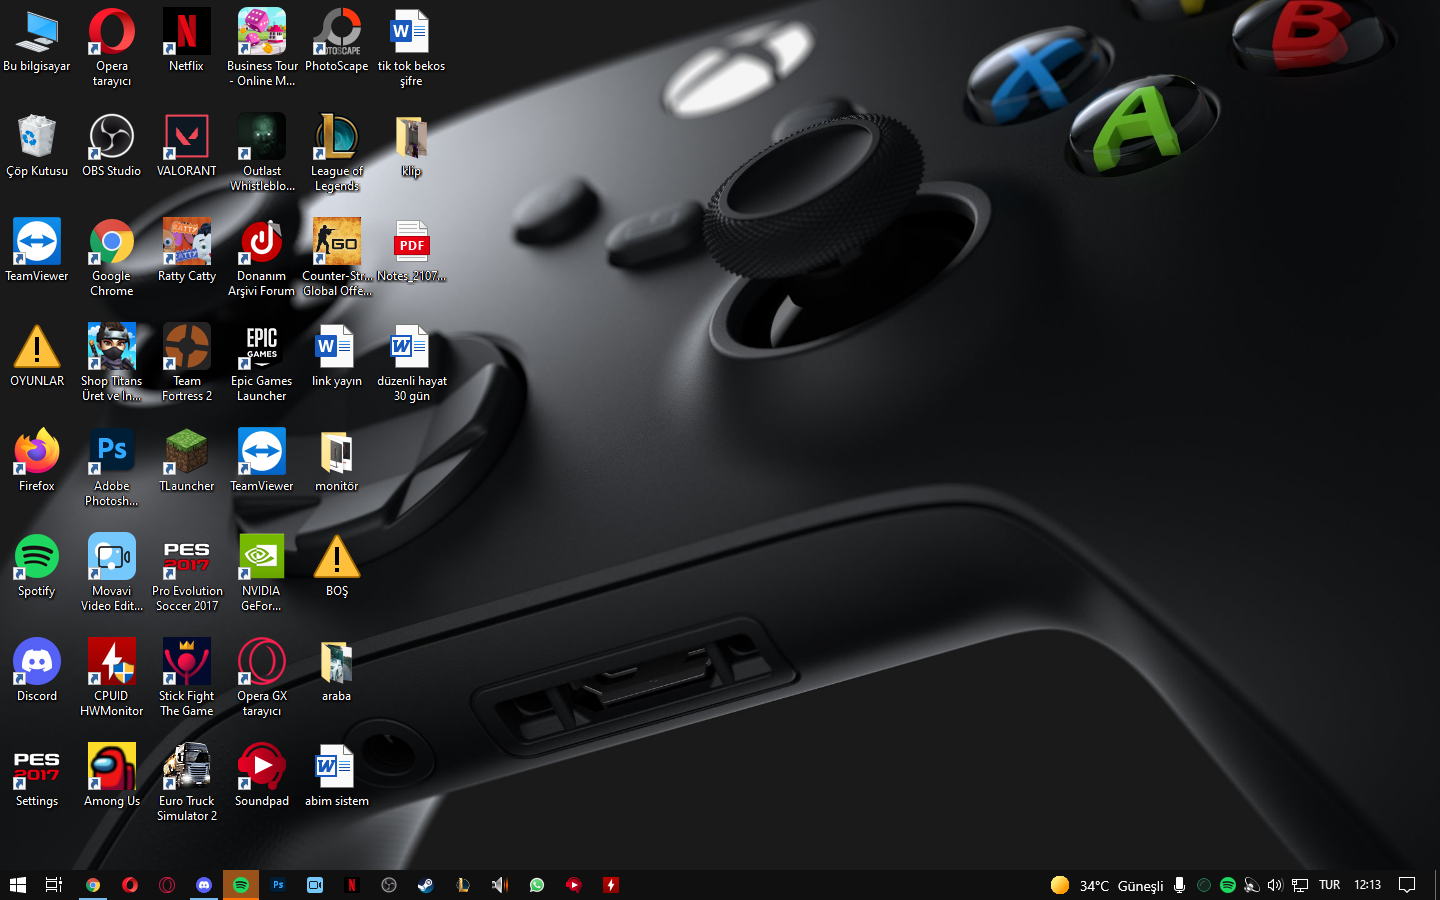Select the TLauncher Minecraft shortcut
Viewport: 1440px width, 900px height.
[x=187, y=461]
